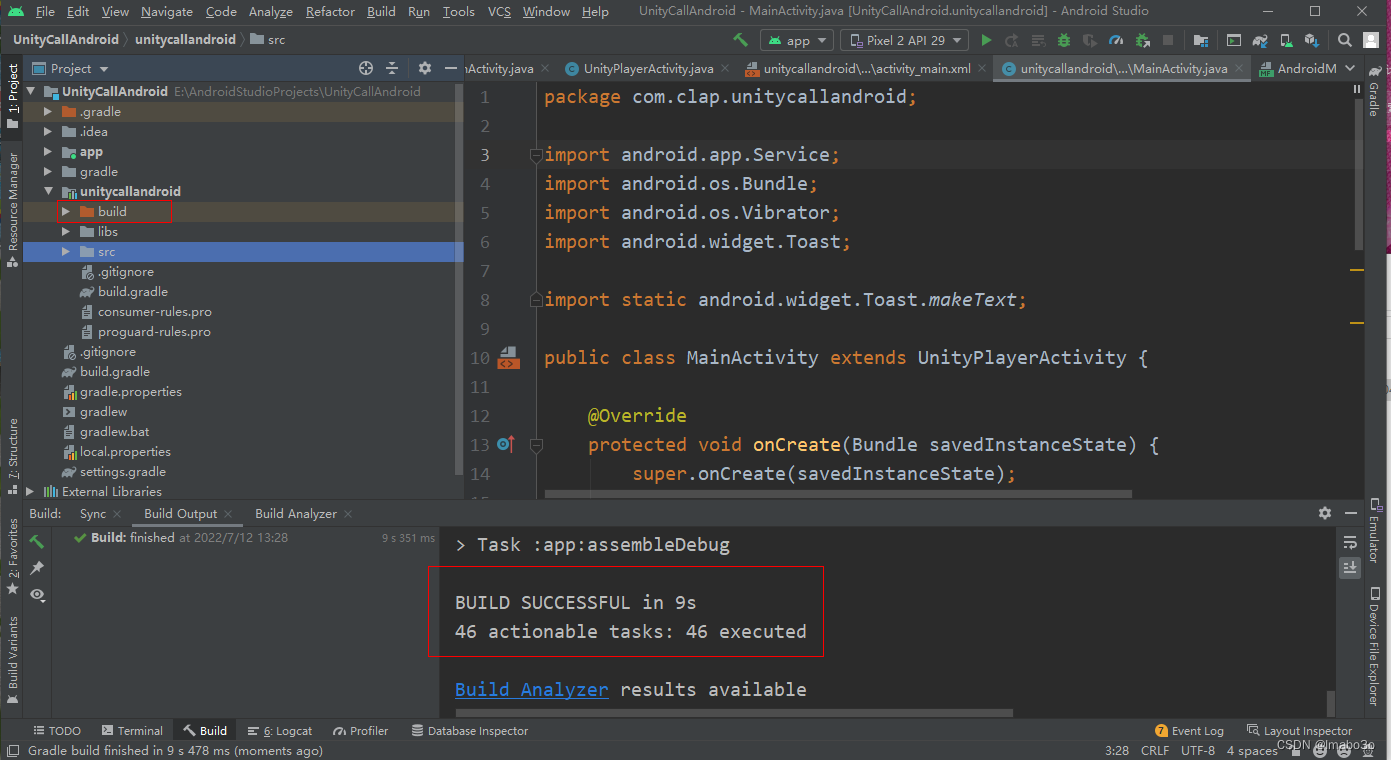
Task: Click Apply Changes and Restart Activity icon
Action: pyautogui.click(x=1012, y=40)
